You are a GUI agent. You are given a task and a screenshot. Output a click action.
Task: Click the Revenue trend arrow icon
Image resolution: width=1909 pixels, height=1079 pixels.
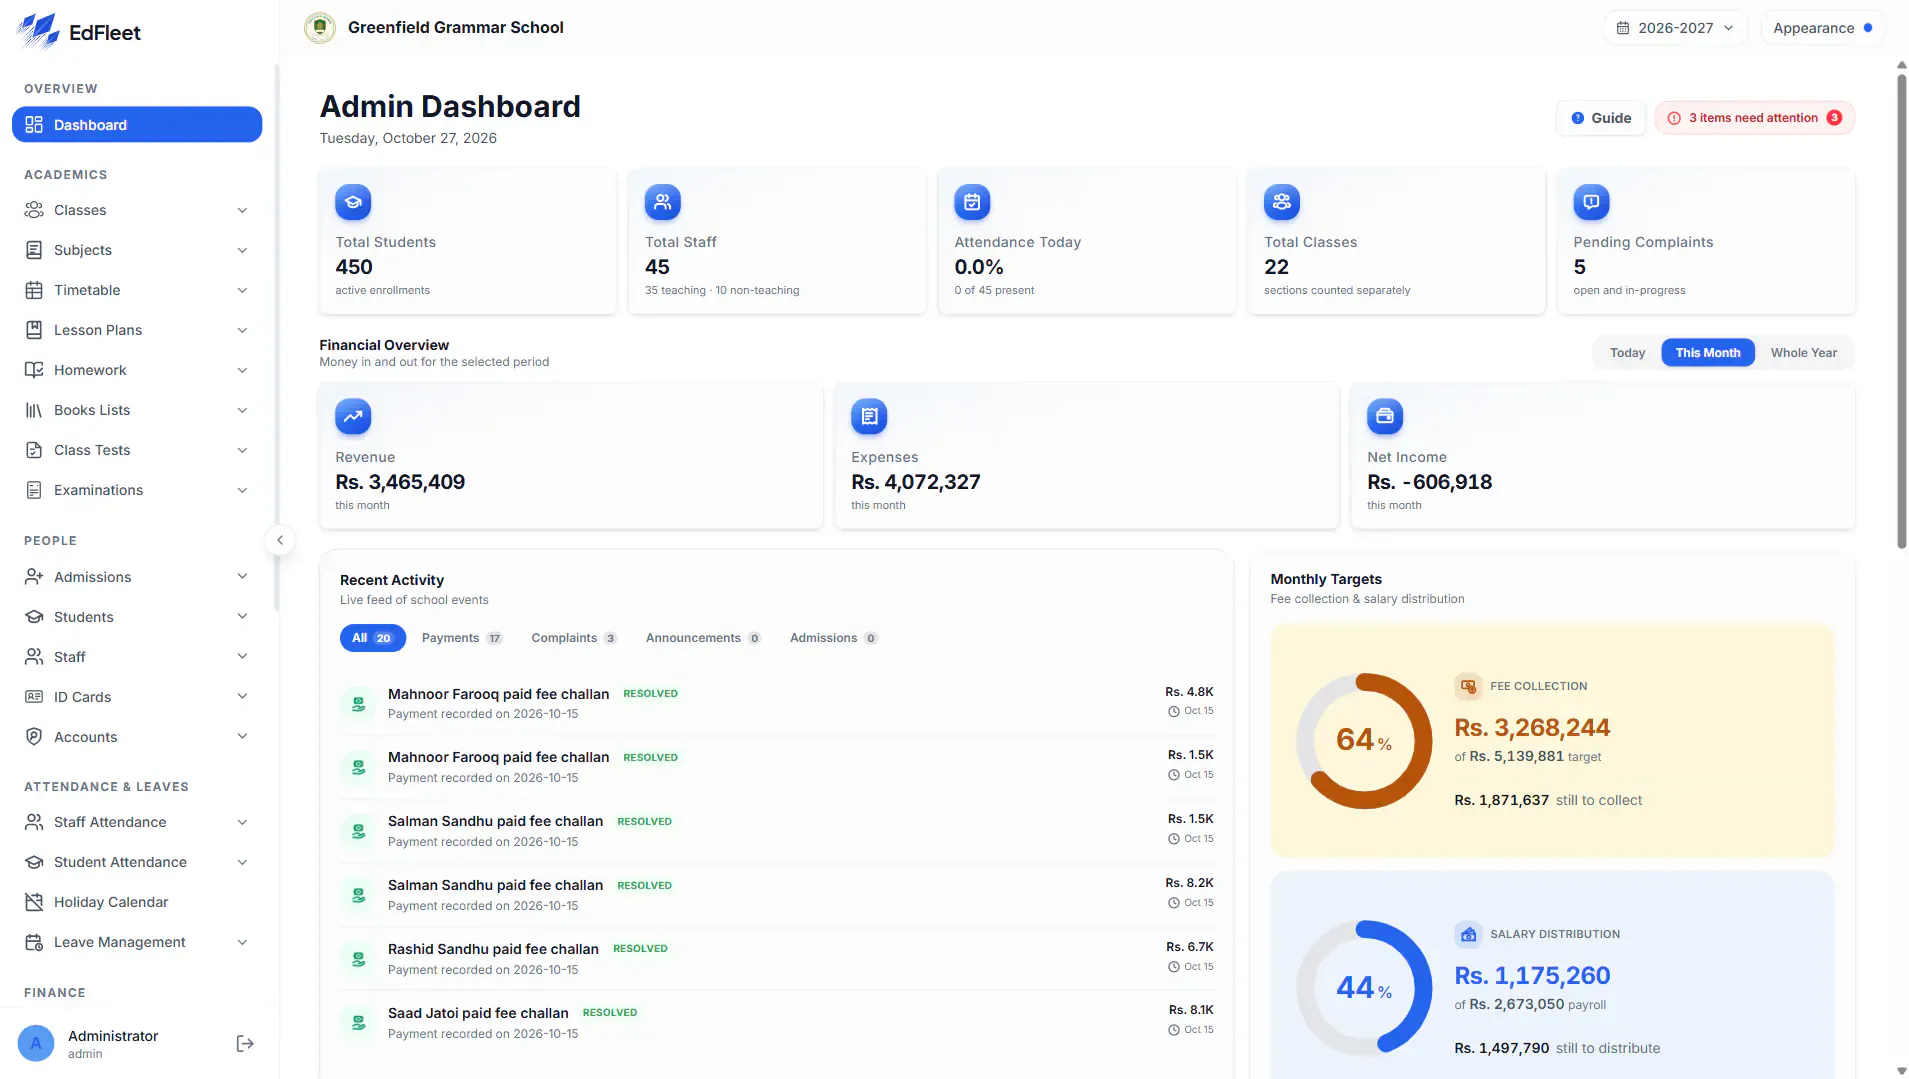click(x=353, y=417)
